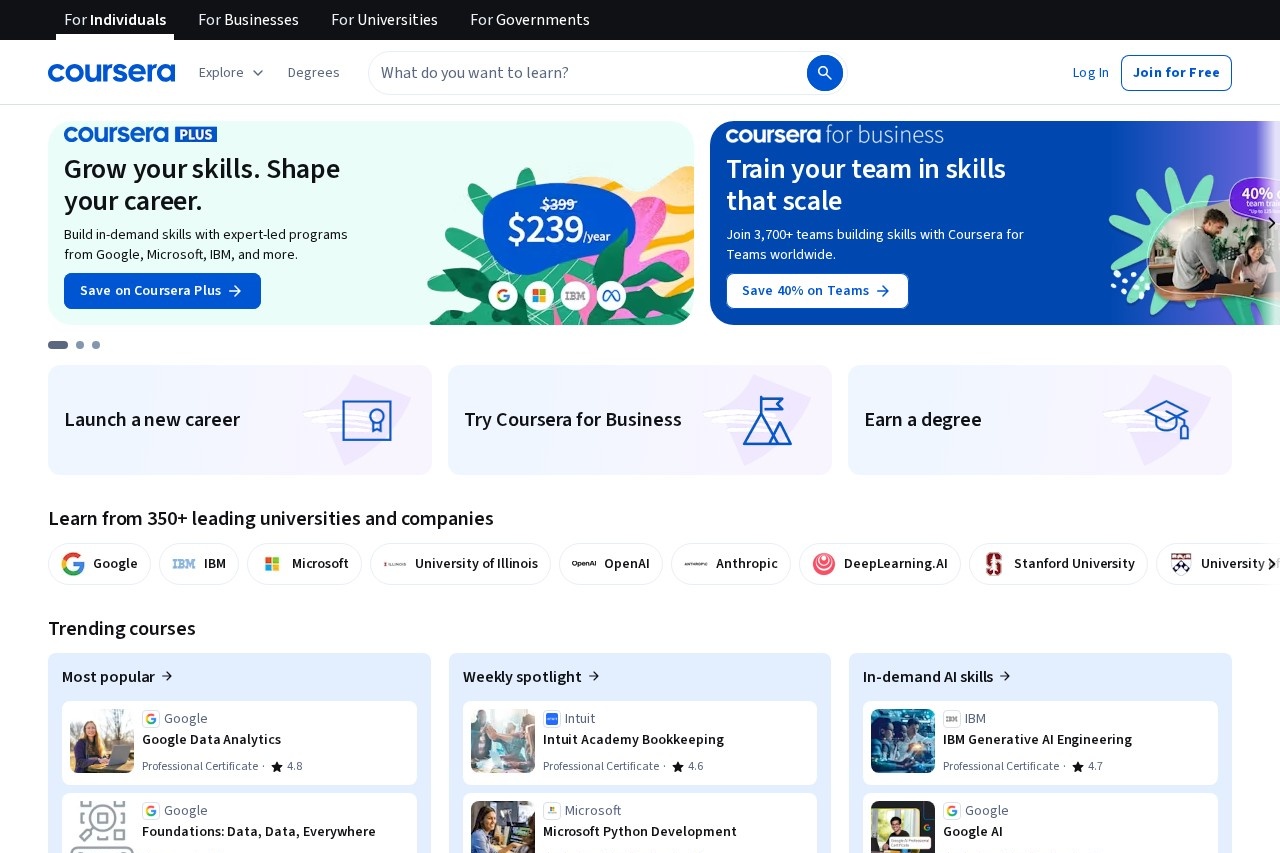Viewport: 1280px width, 853px height.
Task: Select the IBM partner logo
Action: (198, 563)
